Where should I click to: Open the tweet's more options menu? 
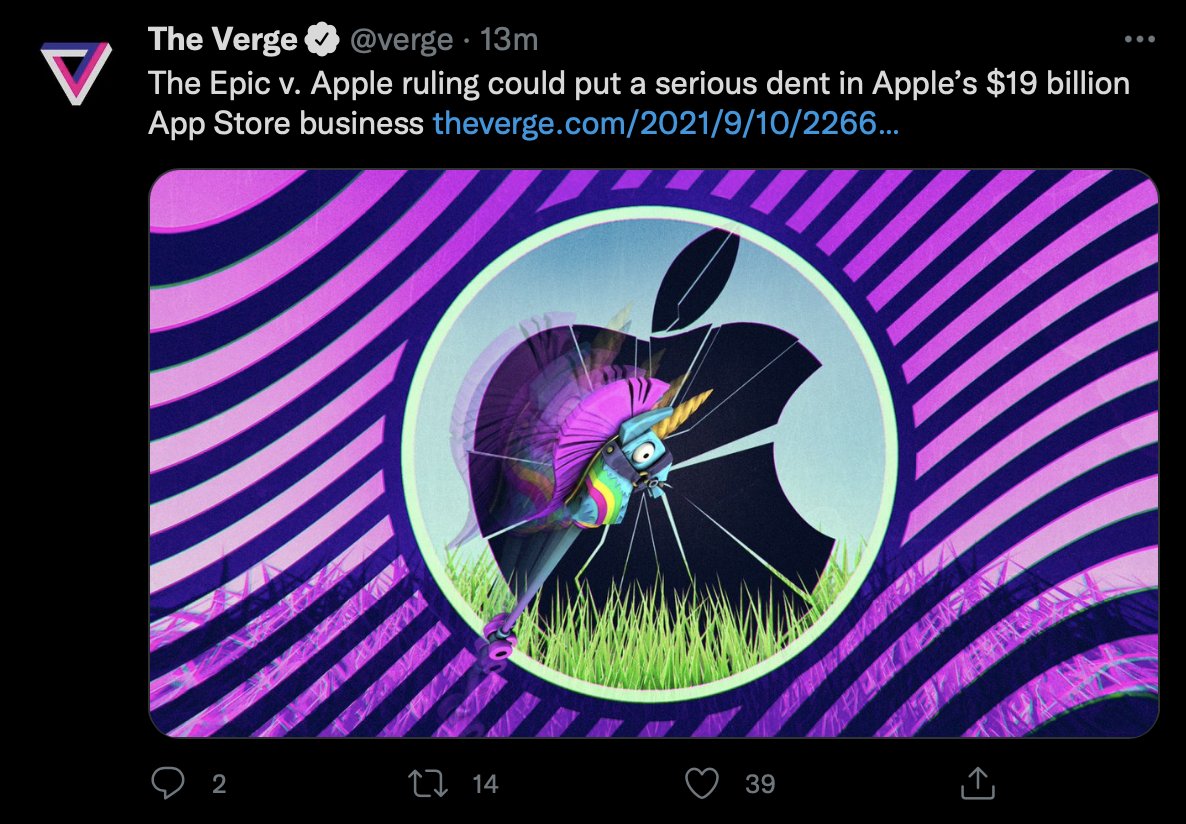1140,40
